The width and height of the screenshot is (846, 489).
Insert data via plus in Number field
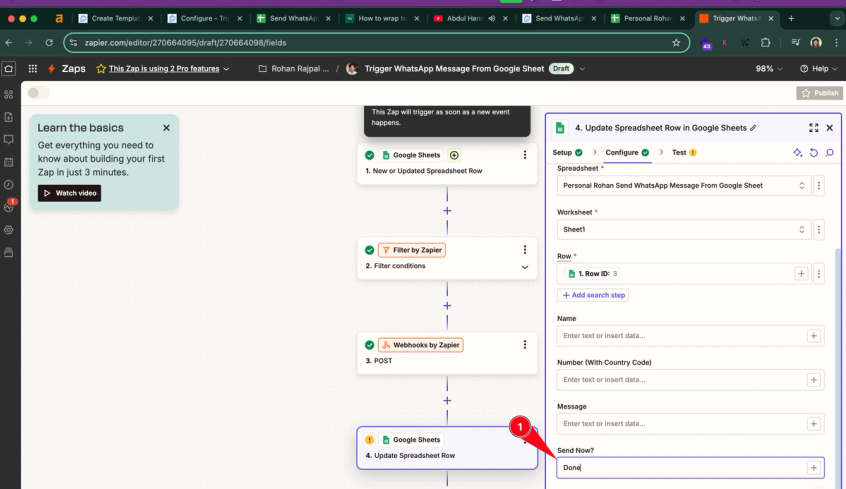coord(814,380)
